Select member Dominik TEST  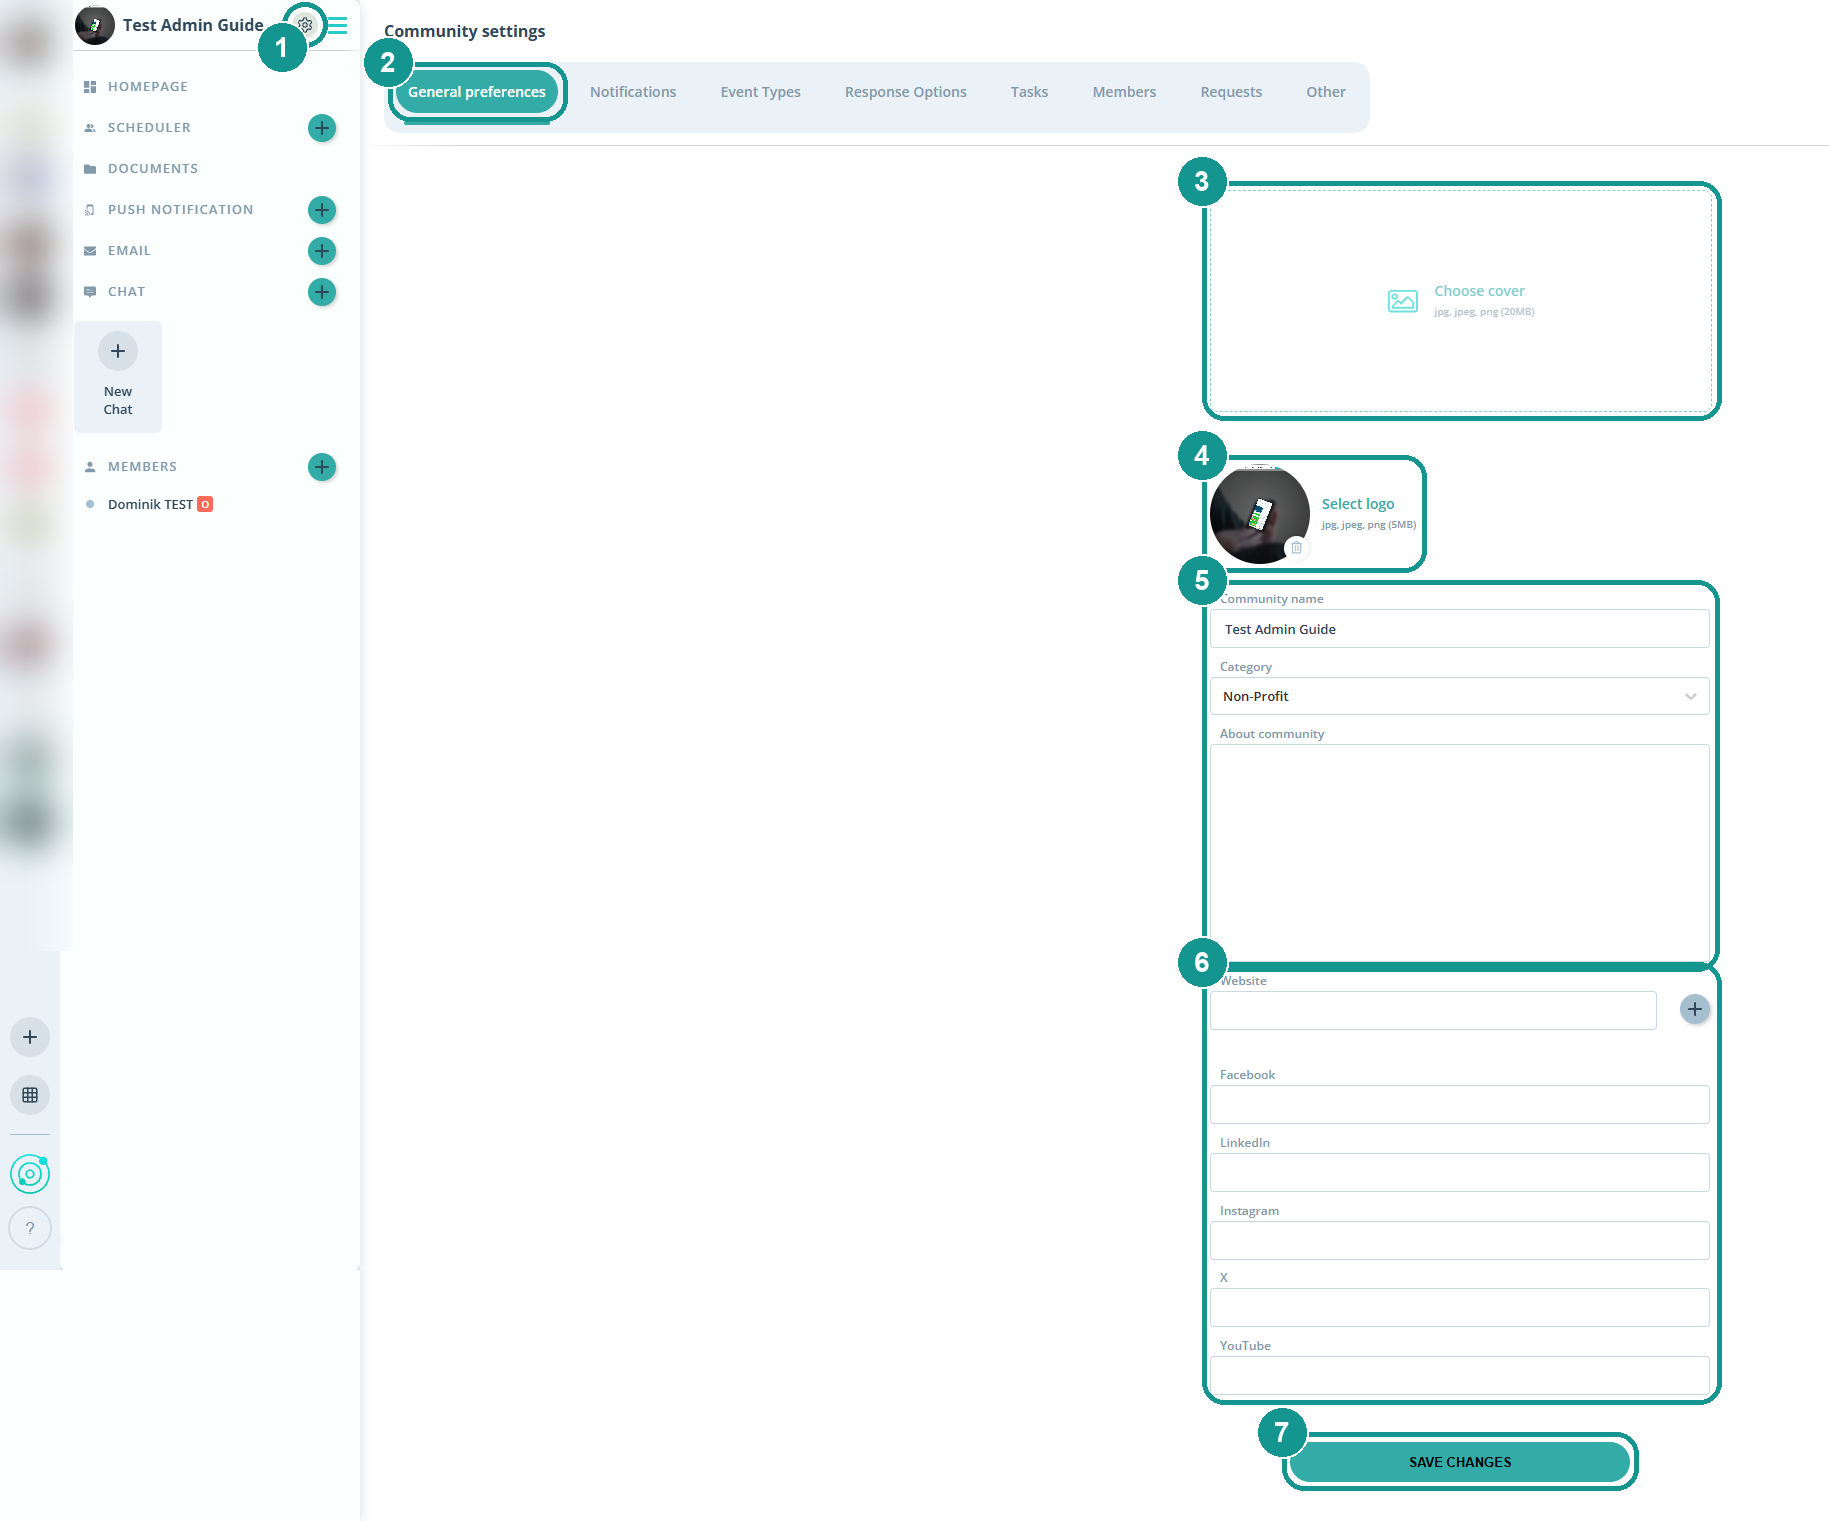click(150, 504)
